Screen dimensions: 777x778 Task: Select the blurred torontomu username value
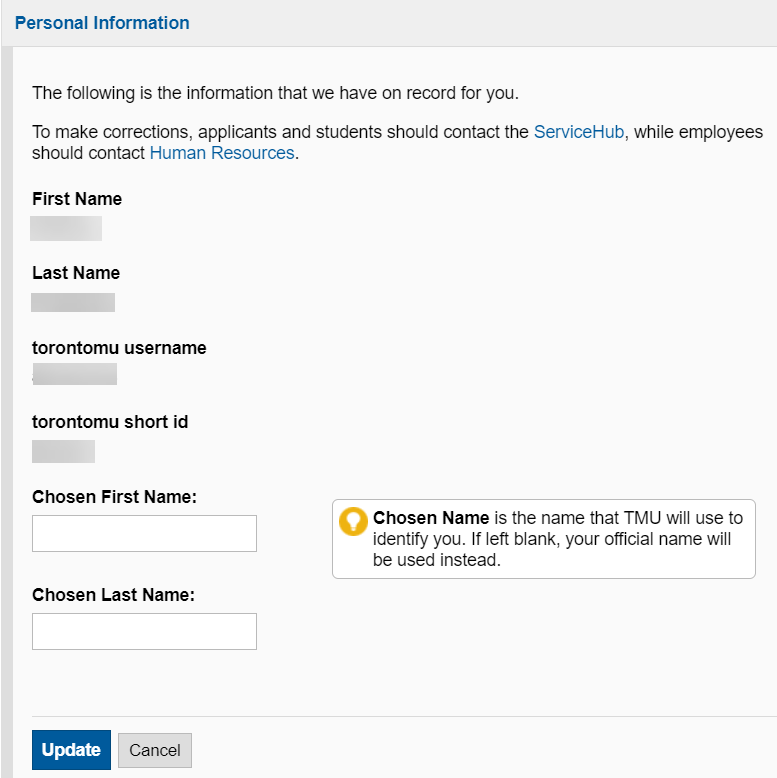click(75, 375)
